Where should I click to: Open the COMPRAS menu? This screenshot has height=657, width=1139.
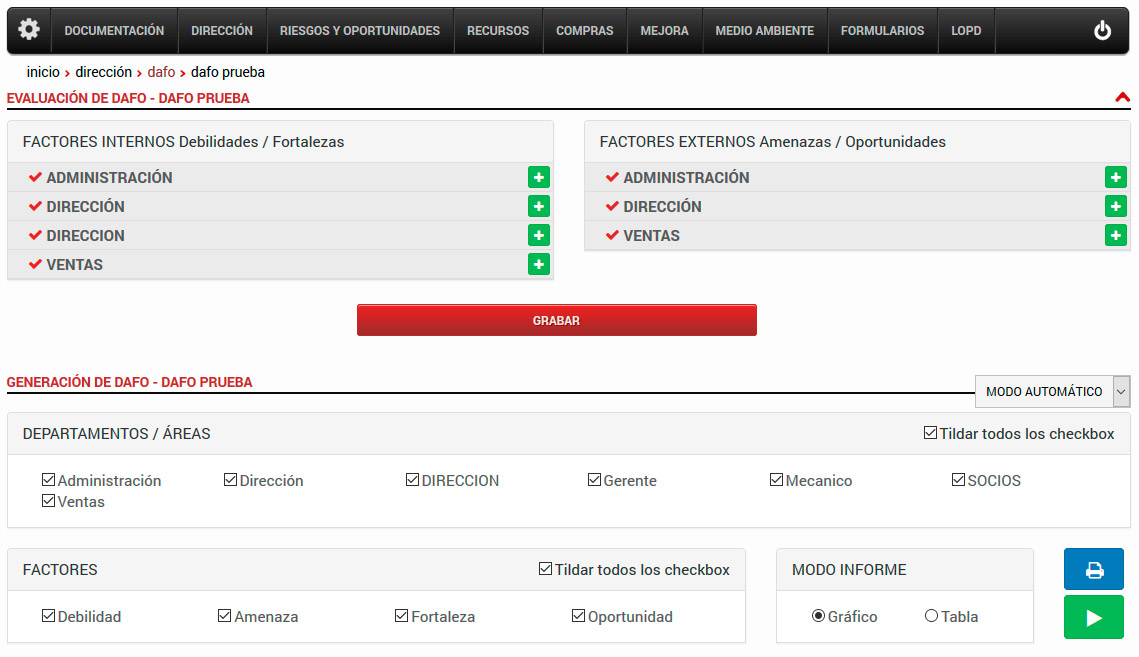pos(585,31)
